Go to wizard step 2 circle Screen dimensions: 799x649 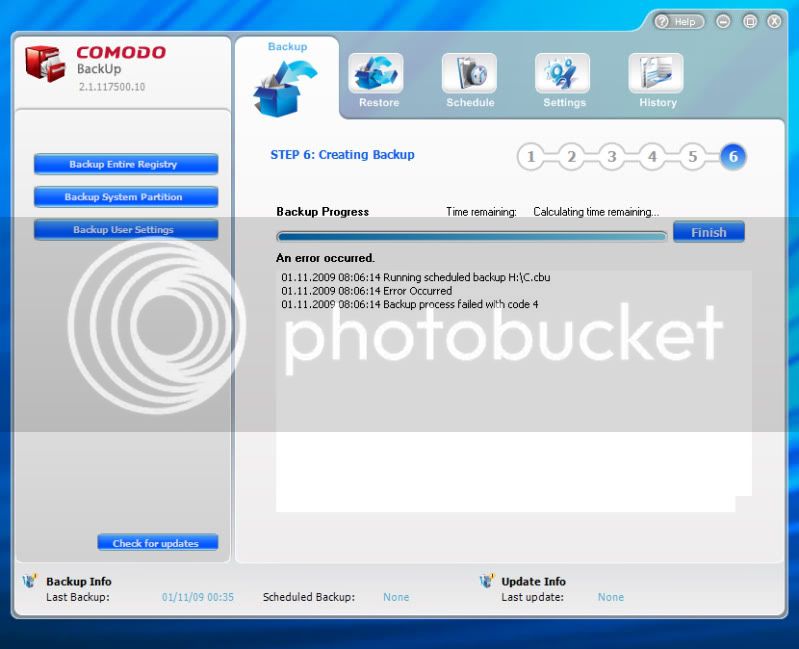click(571, 156)
